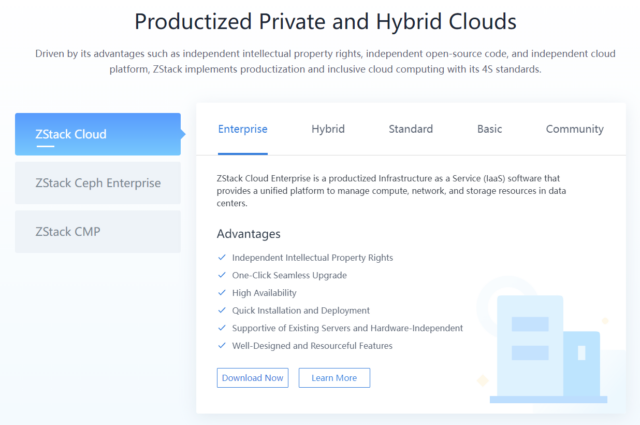The width and height of the screenshot is (640, 425).
Task: Select the ZStack Cloud product tab
Action: 98,134
